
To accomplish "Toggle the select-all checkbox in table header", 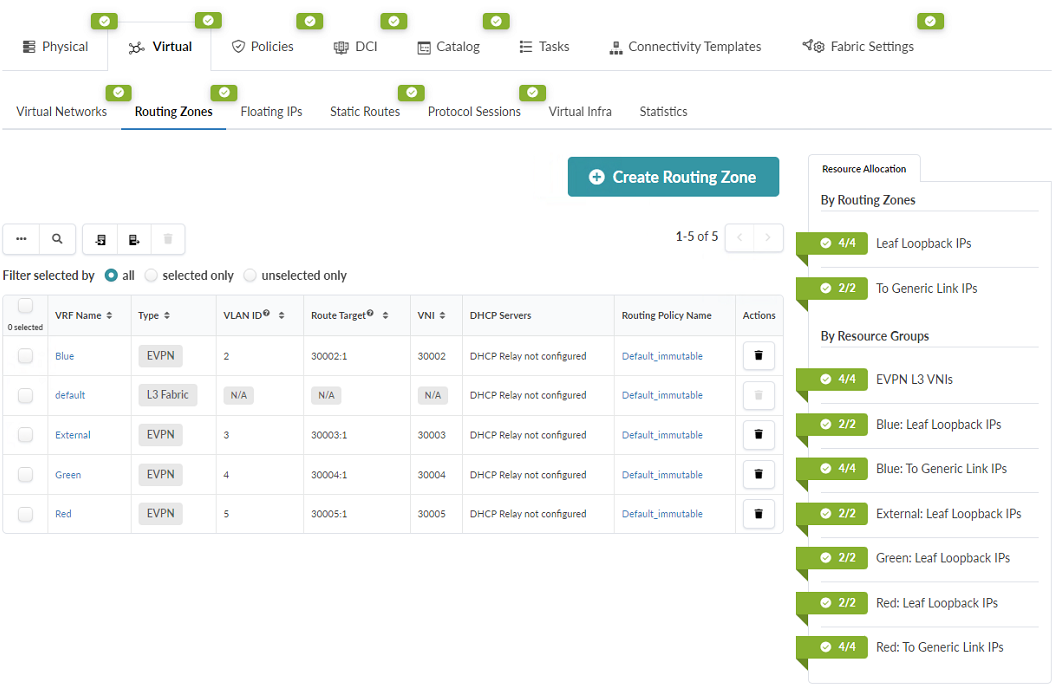I will coord(25,306).
